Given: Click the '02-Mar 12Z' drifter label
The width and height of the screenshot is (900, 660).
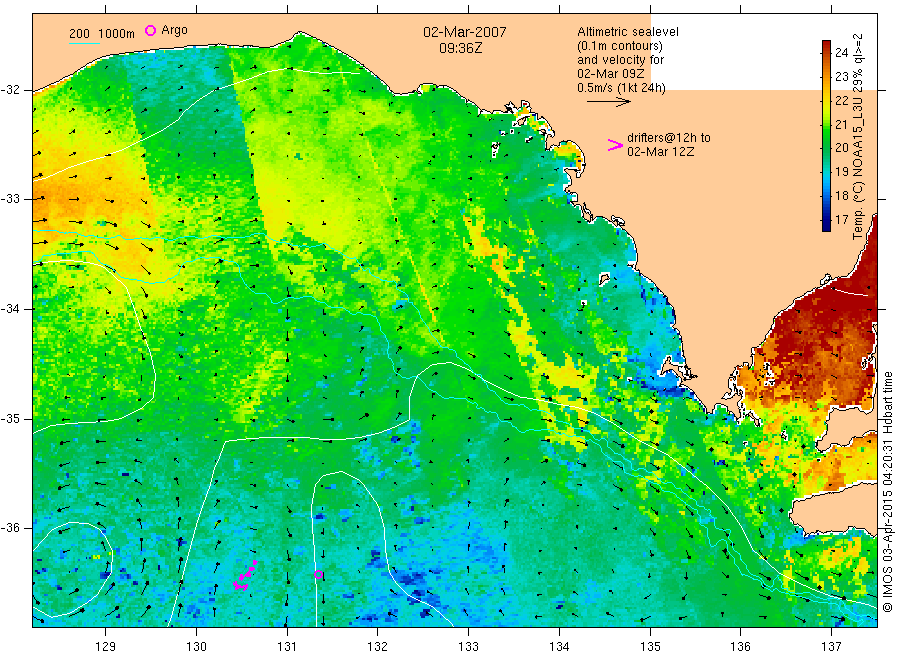Looking at the screenshot, I should [x=660, y=152].
